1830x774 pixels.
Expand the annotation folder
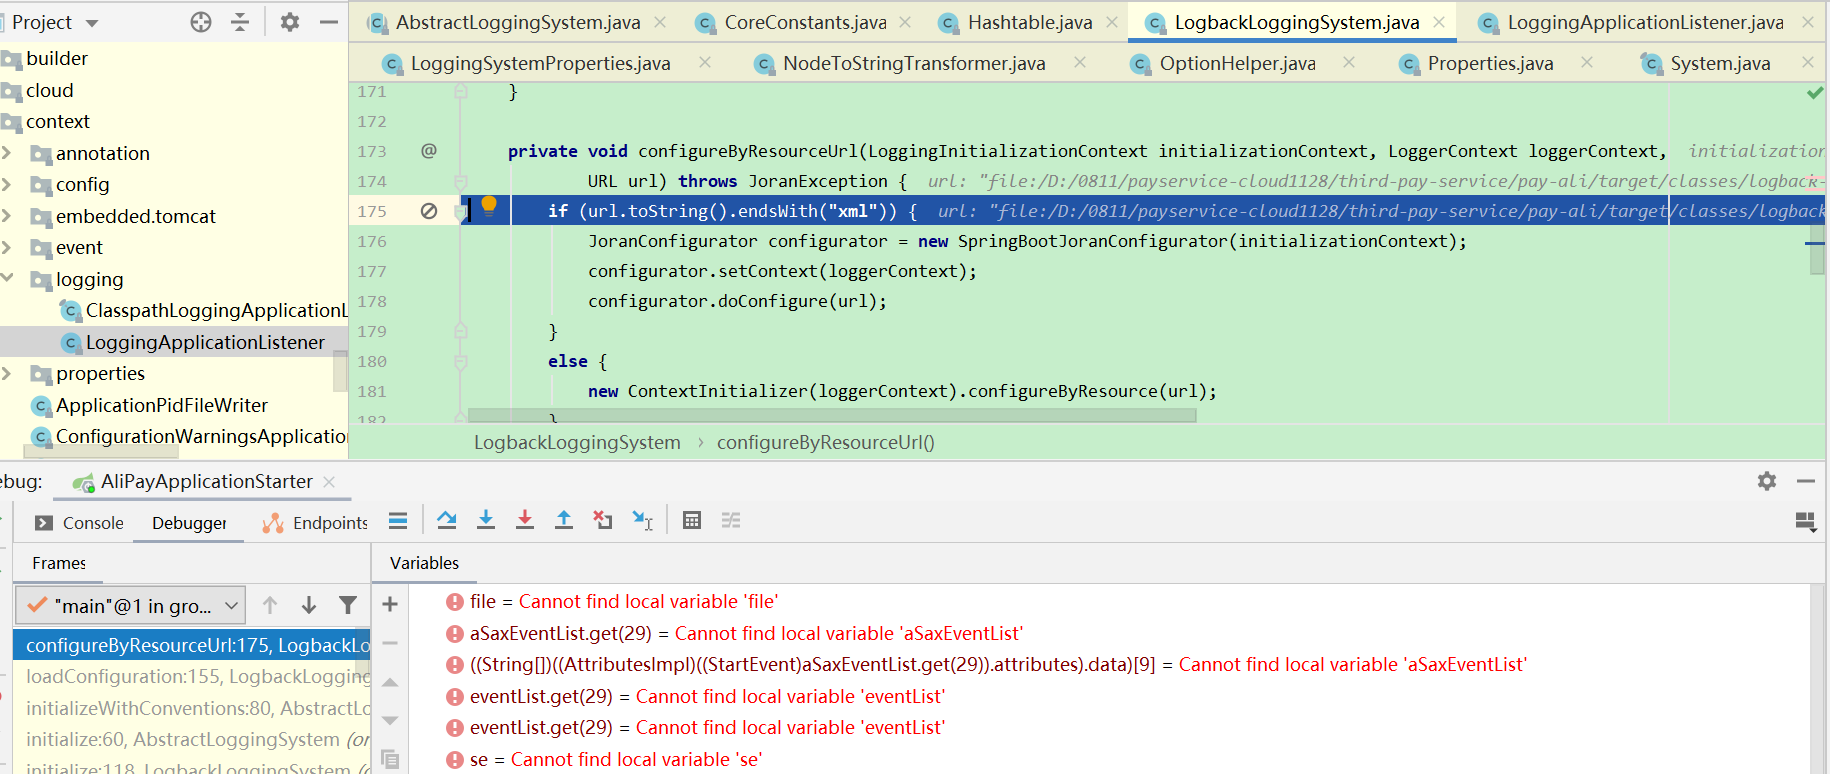point(7,153)
